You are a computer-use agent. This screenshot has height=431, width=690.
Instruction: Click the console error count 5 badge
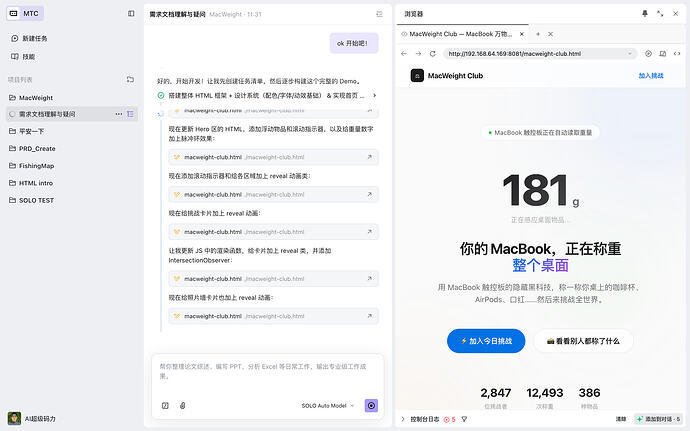pos(449,420)
